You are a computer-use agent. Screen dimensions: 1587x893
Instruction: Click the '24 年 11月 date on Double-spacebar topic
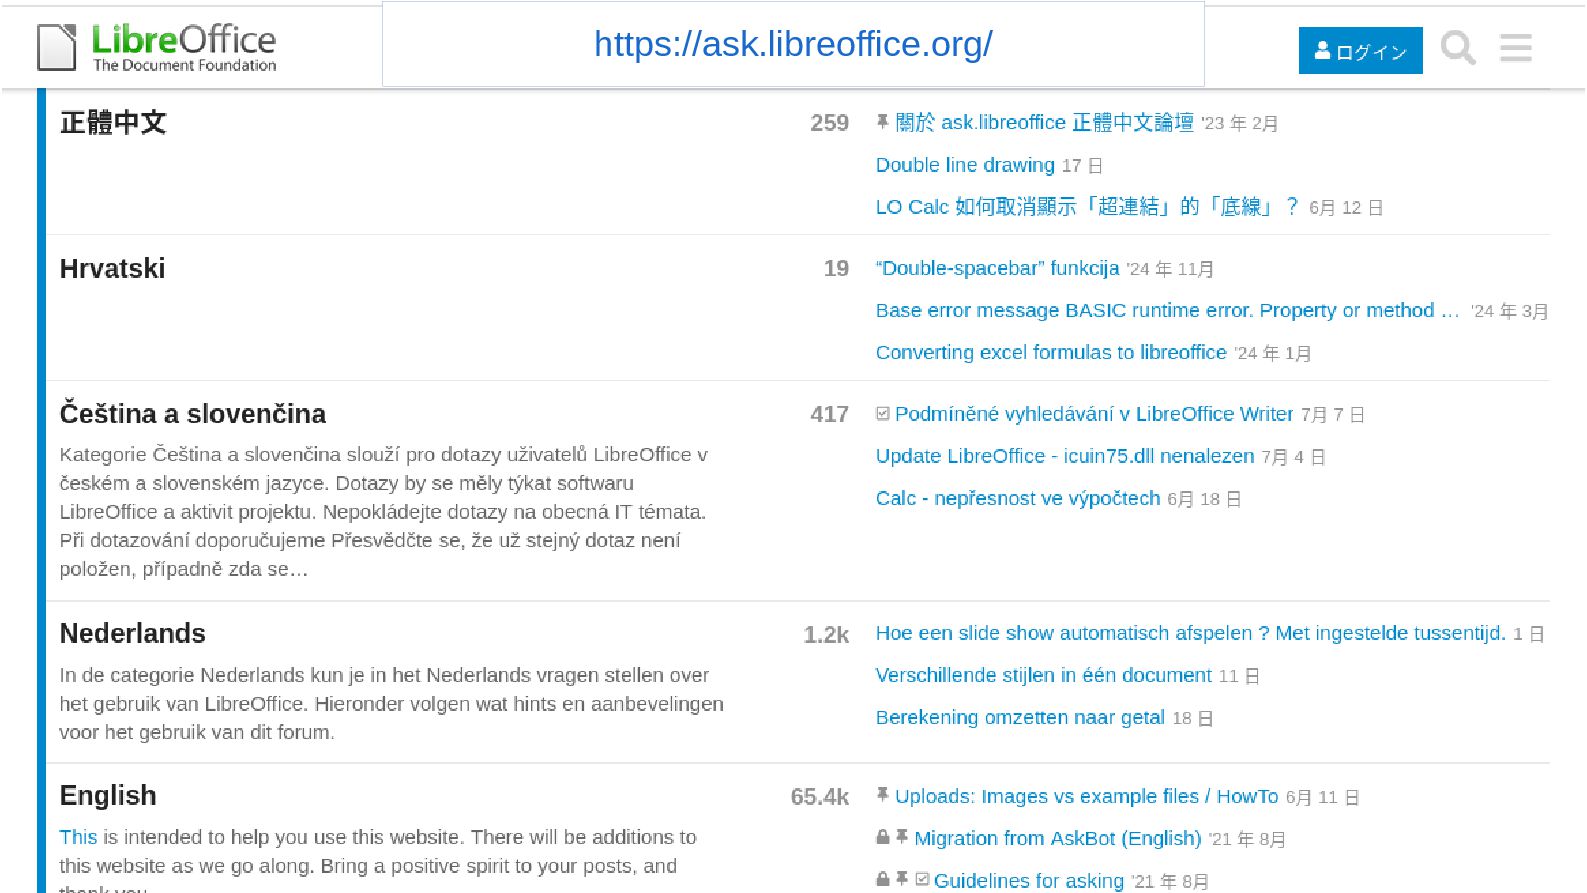point(1170,270)
